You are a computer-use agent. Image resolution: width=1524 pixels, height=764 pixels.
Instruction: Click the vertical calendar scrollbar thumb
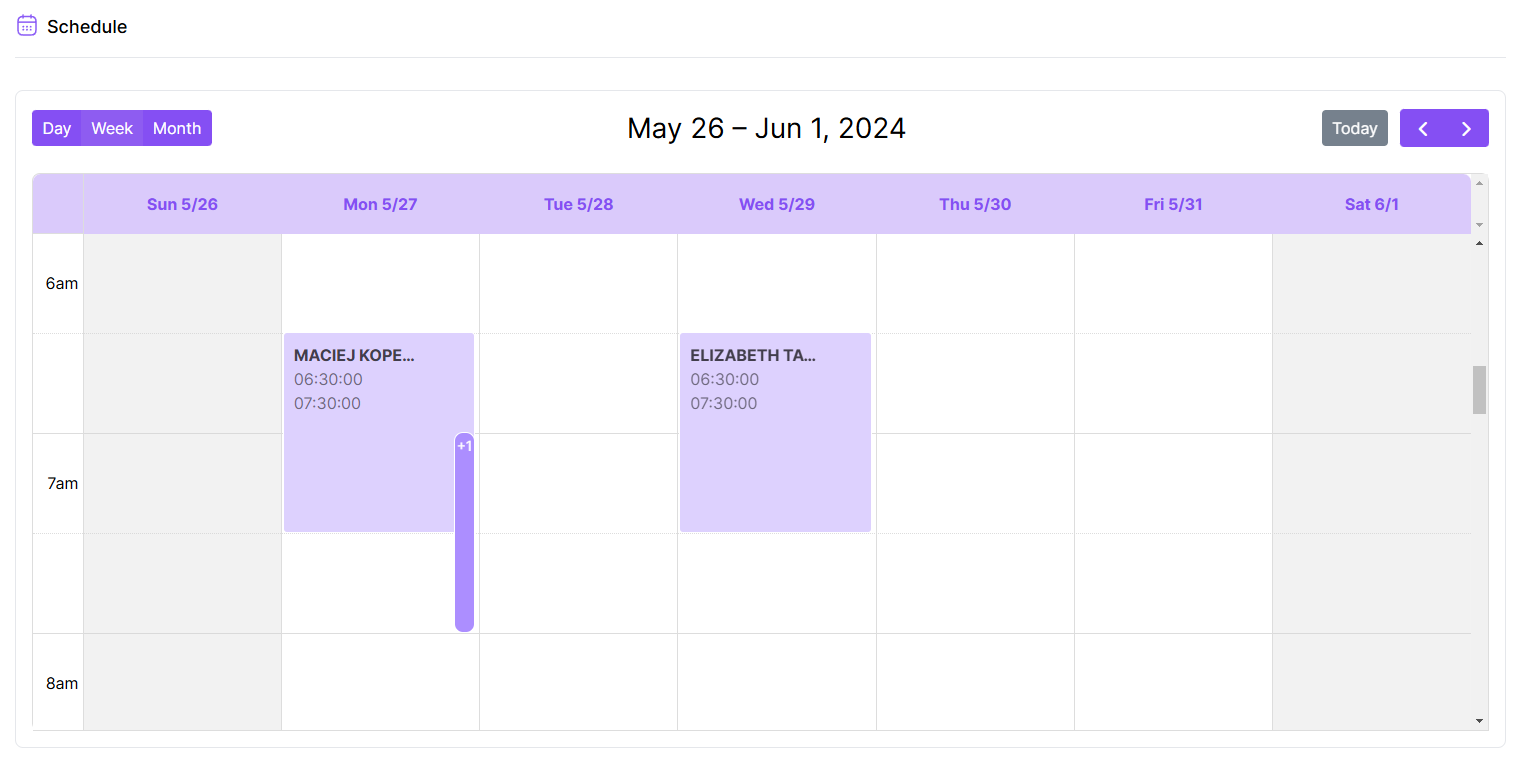point(1479,390)
